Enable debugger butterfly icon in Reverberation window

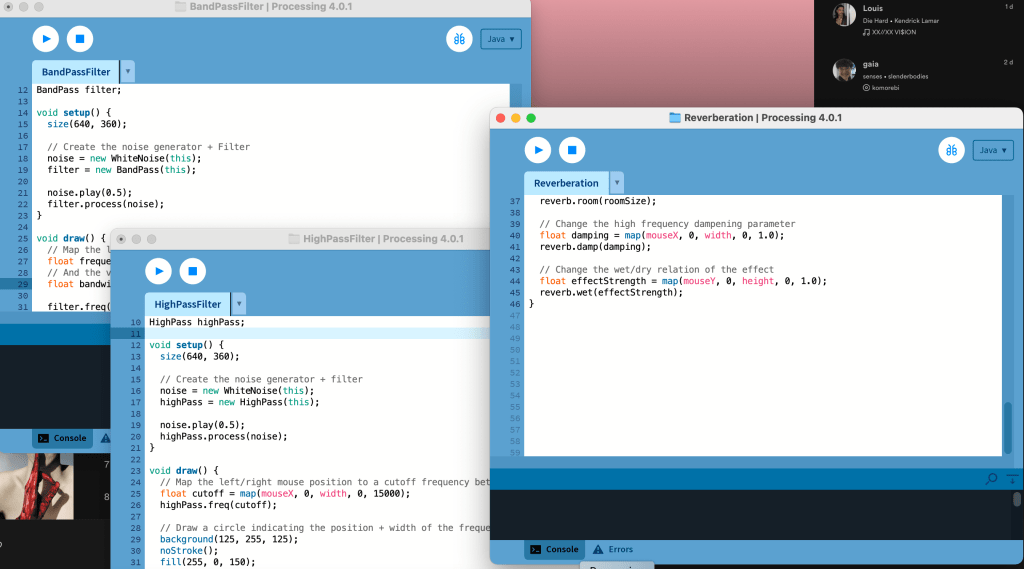(951, 150)
